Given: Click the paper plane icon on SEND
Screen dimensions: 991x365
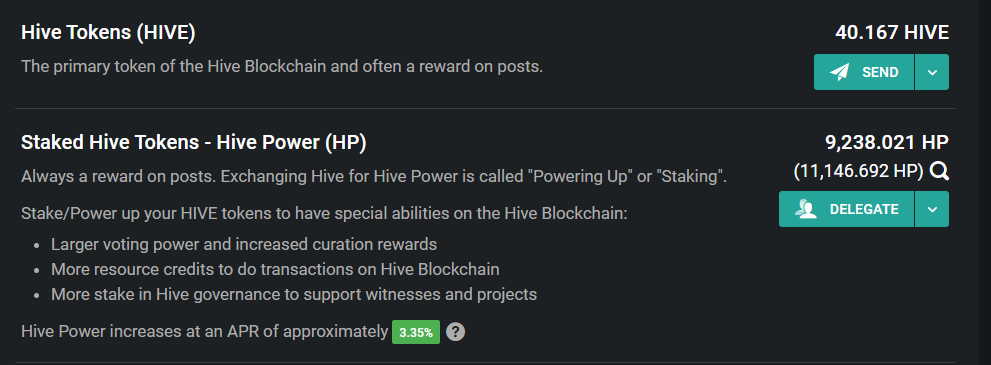Looking at the screenshot, I should point(839,72).
